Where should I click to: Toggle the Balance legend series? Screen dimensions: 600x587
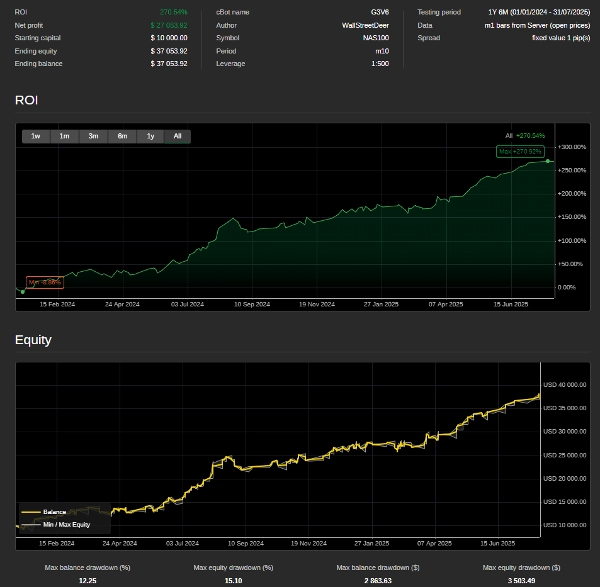point(53,512)
